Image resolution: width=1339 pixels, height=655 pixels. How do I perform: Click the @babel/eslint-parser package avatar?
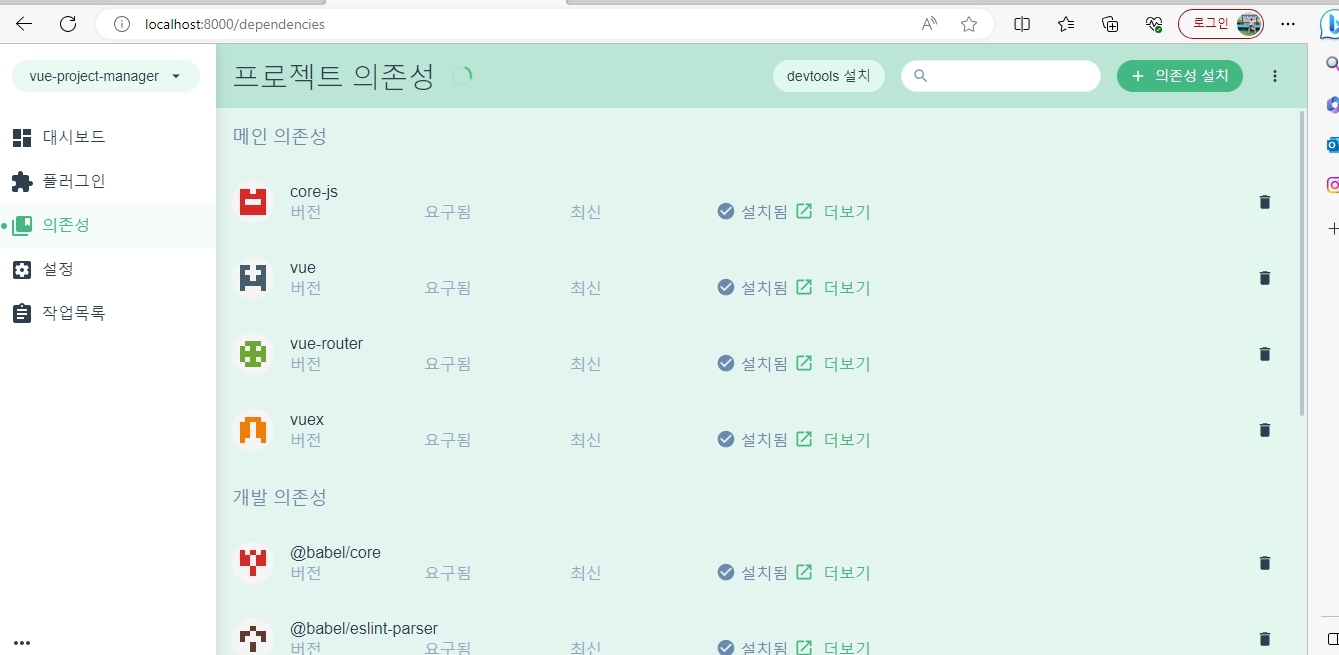pyautogui.click(x=253, y=637)
